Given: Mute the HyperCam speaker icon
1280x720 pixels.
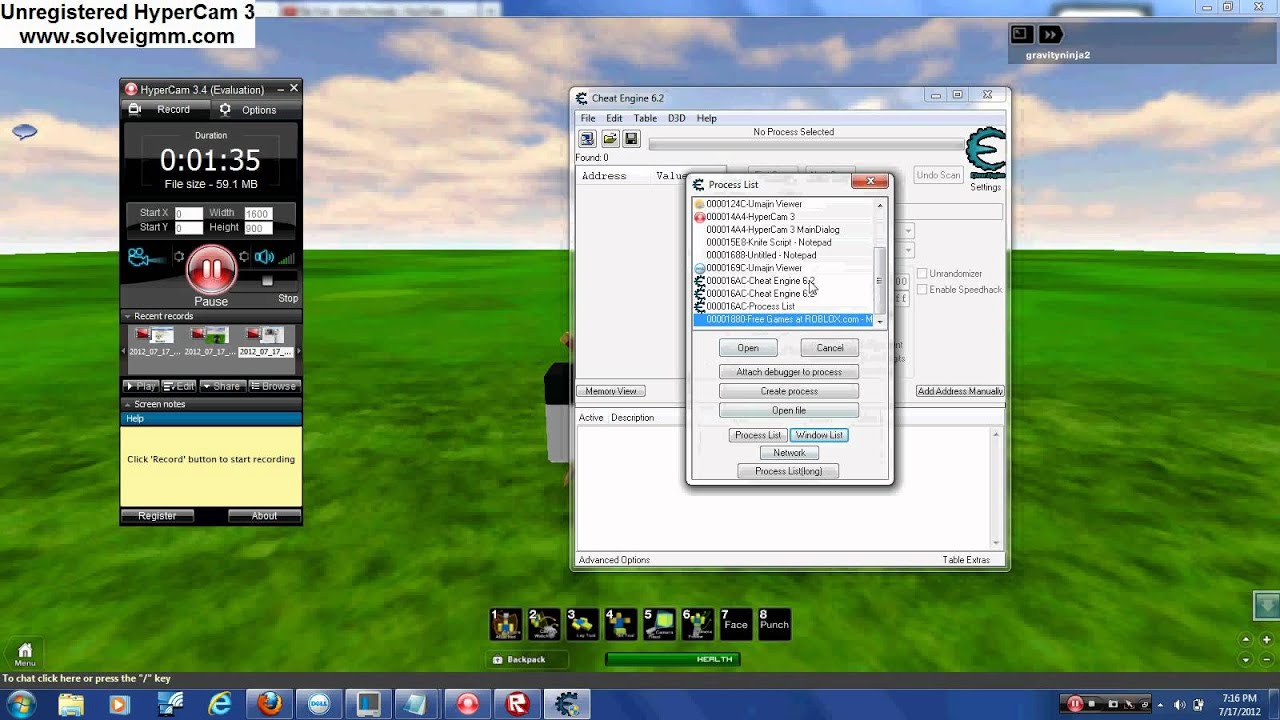Looking at the screenshot, I should [x=264, y=257].
